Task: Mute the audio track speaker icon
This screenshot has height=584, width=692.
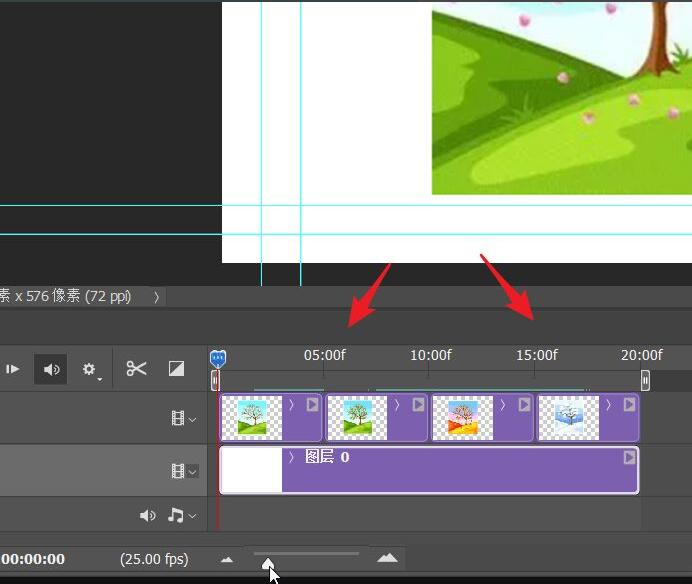Action: click(147, 515)
